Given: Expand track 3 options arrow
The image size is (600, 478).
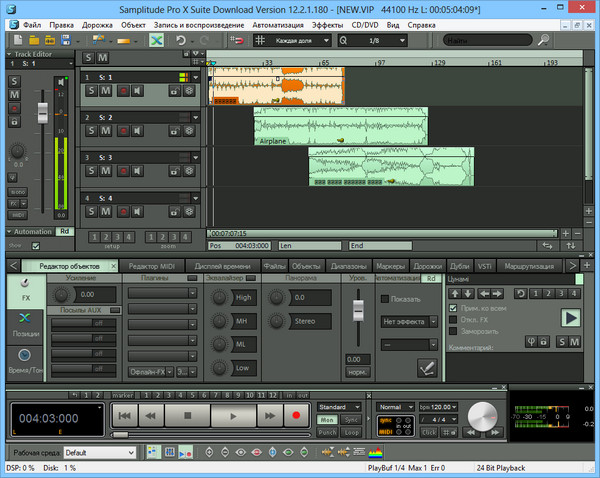Looking at the screenshot, I should (196, 157).
